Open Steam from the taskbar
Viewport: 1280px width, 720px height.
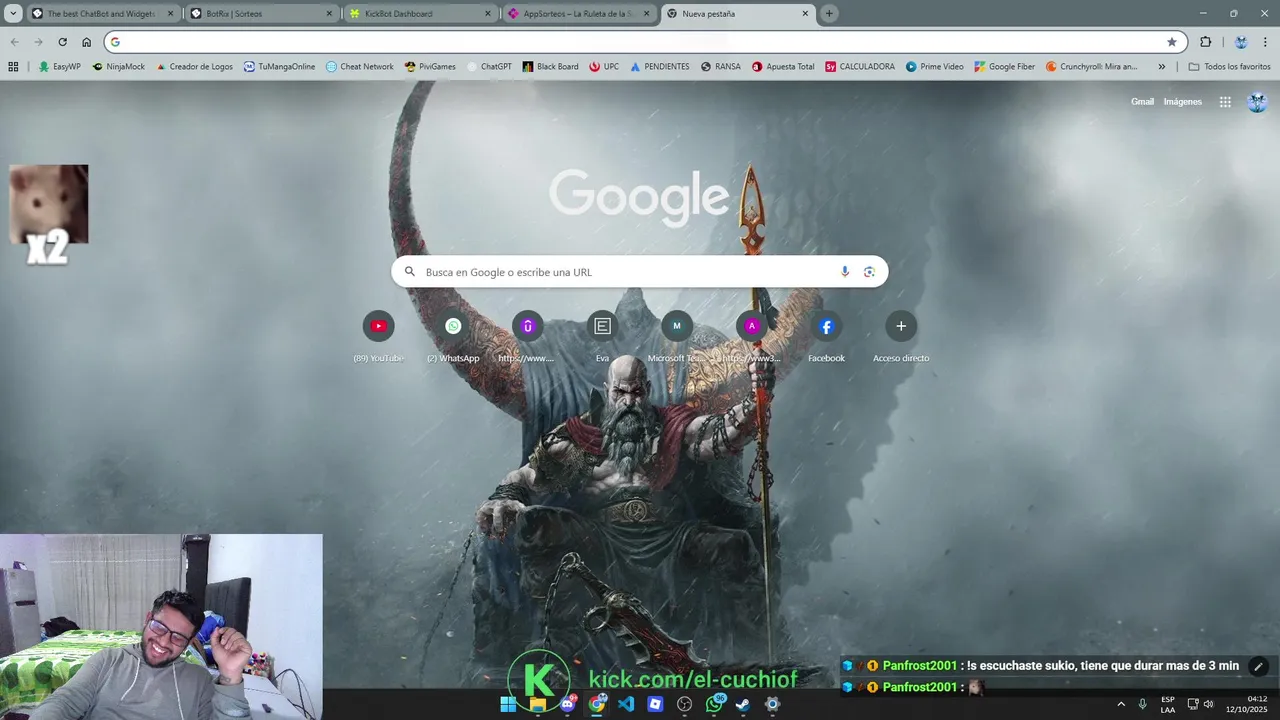[x=743, y=704]
